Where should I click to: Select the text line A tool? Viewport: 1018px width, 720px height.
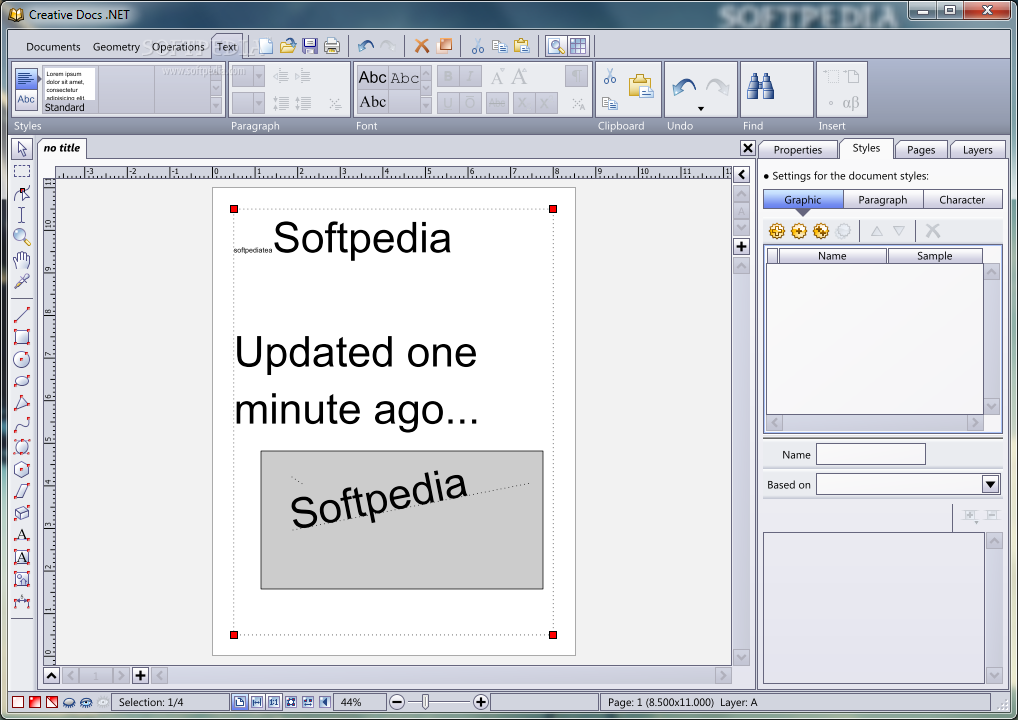[x=22, y=536]
